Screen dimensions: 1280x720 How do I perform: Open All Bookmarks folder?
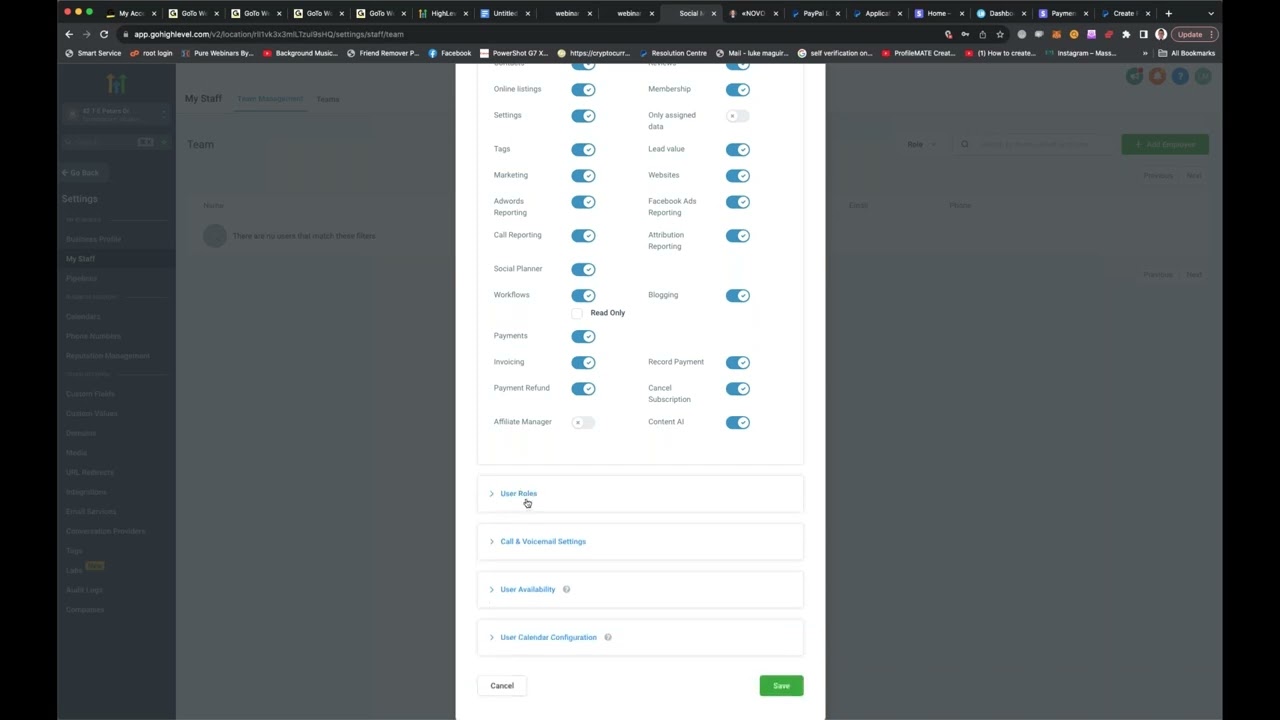[x=1187, y=53]
